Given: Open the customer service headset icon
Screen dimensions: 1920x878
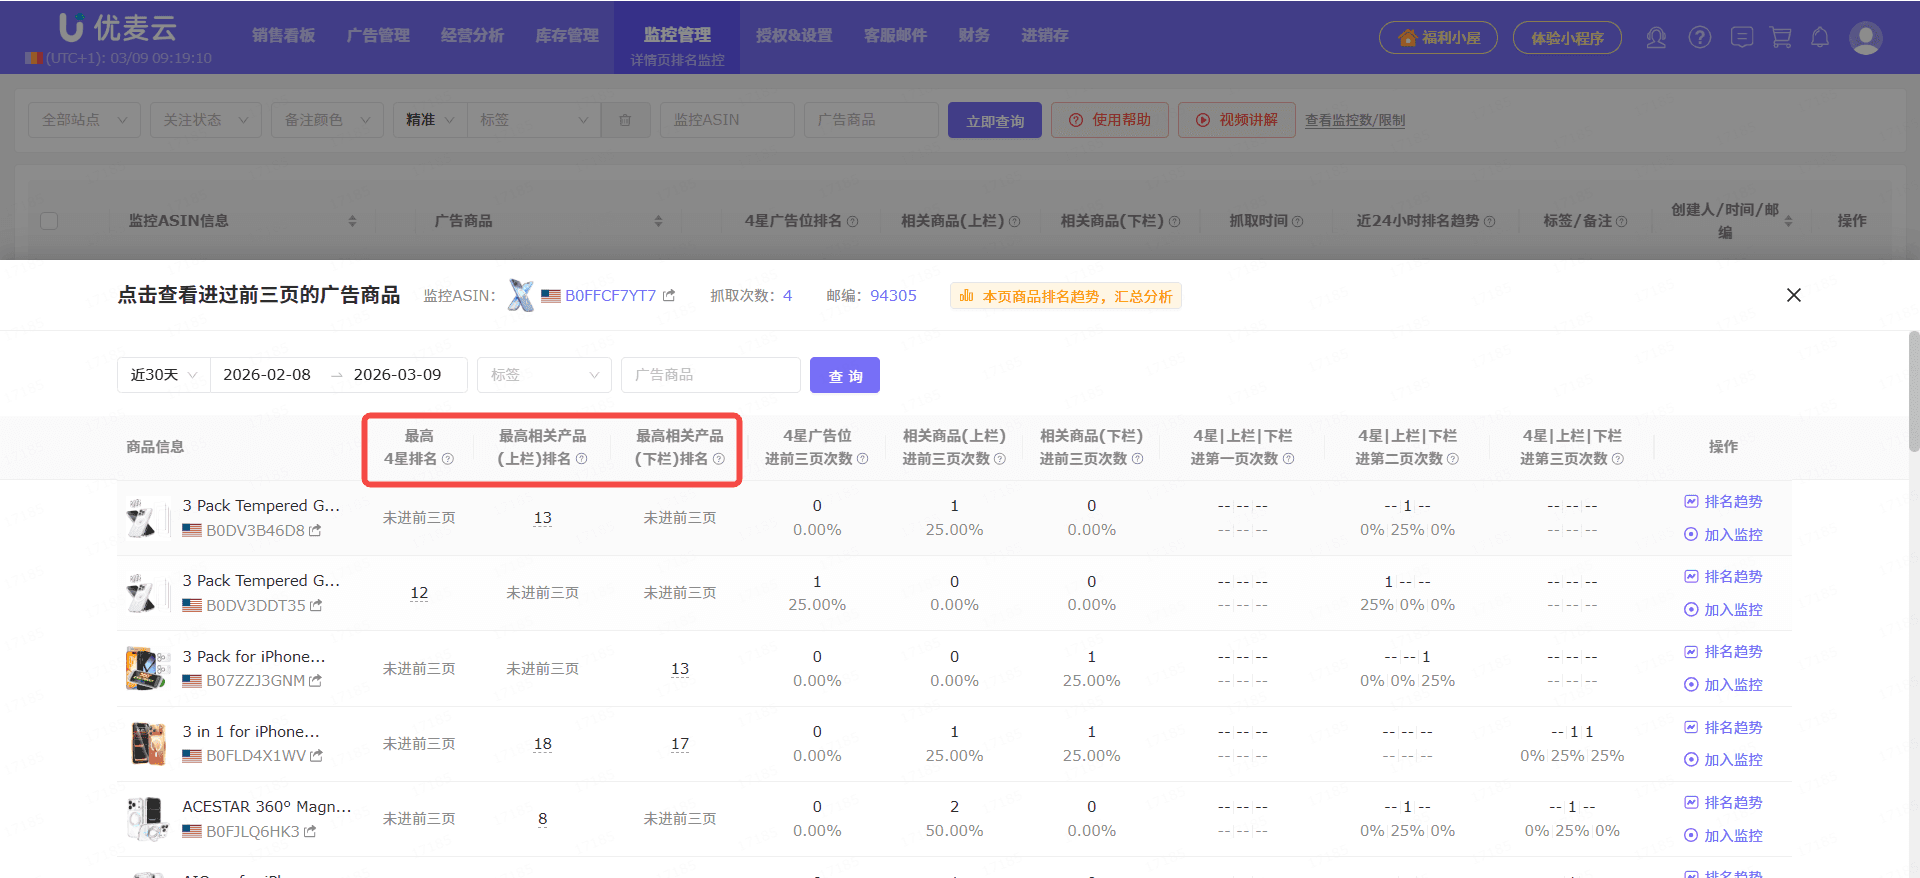Looking at the screenshot, I should [x=1656, y=38].
